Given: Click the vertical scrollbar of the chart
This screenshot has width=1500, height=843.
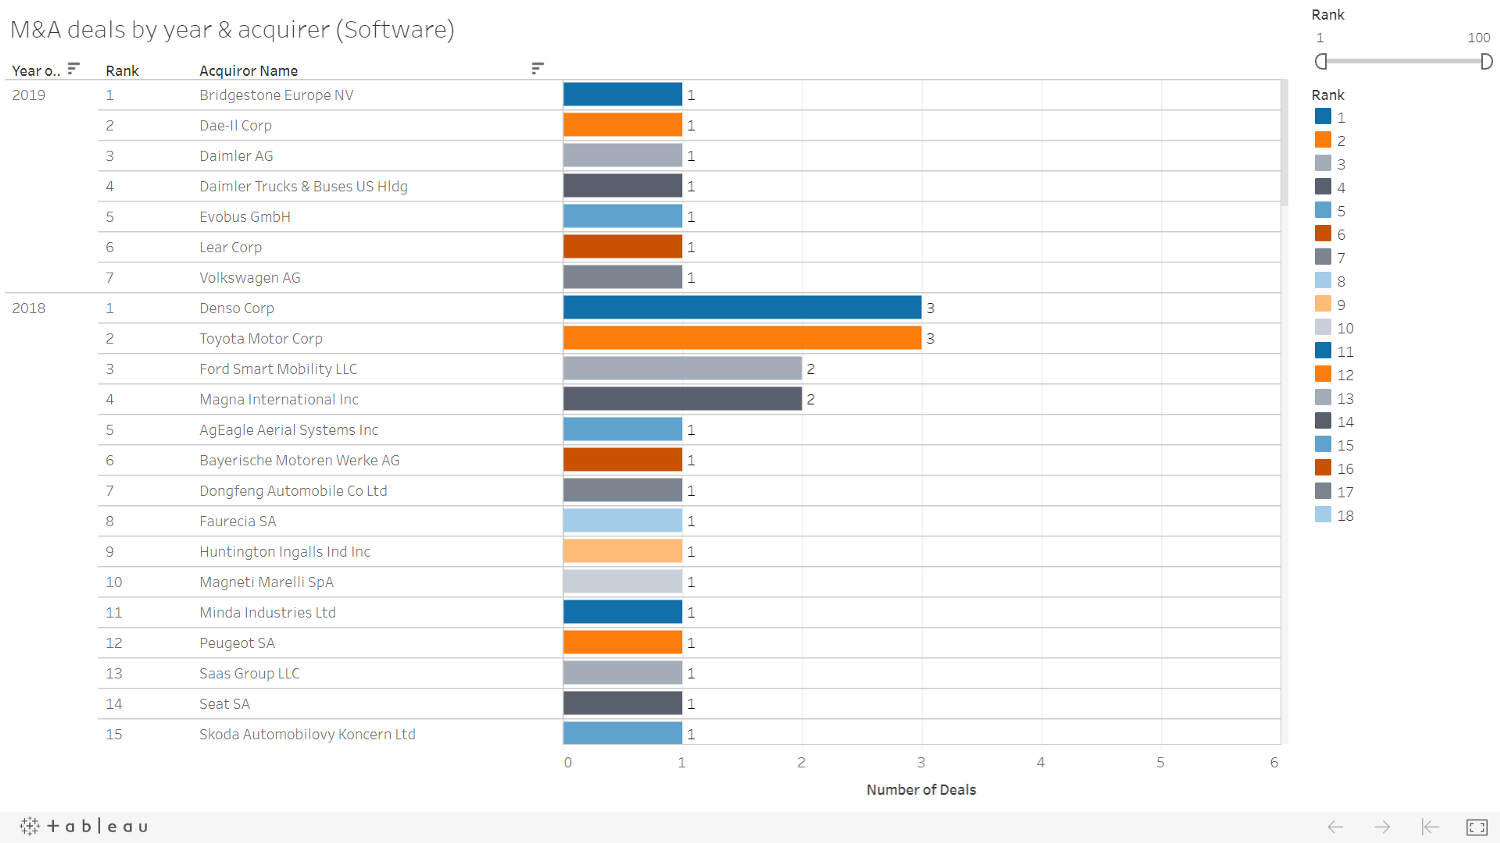Looking at the screenshot, I should [1285, 142].
